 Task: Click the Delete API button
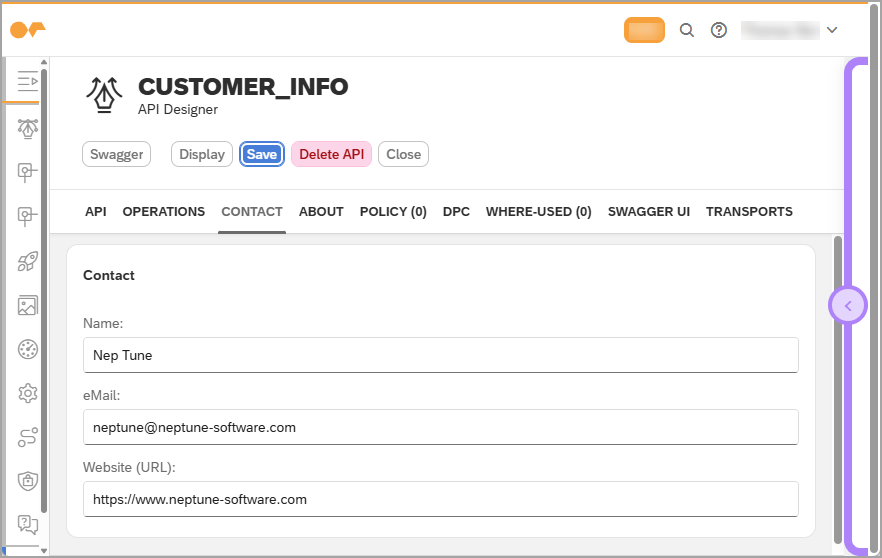click(331, 154)
